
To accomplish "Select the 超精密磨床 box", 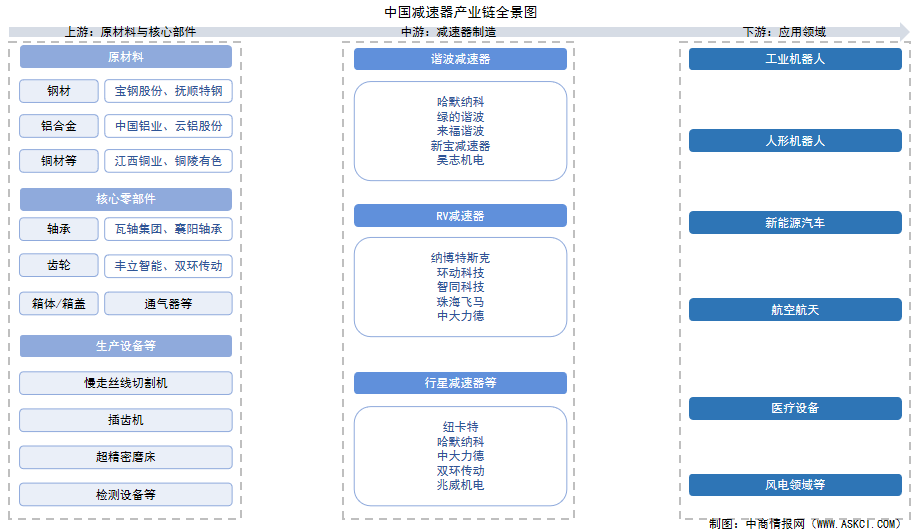I will tap(126, 457).
